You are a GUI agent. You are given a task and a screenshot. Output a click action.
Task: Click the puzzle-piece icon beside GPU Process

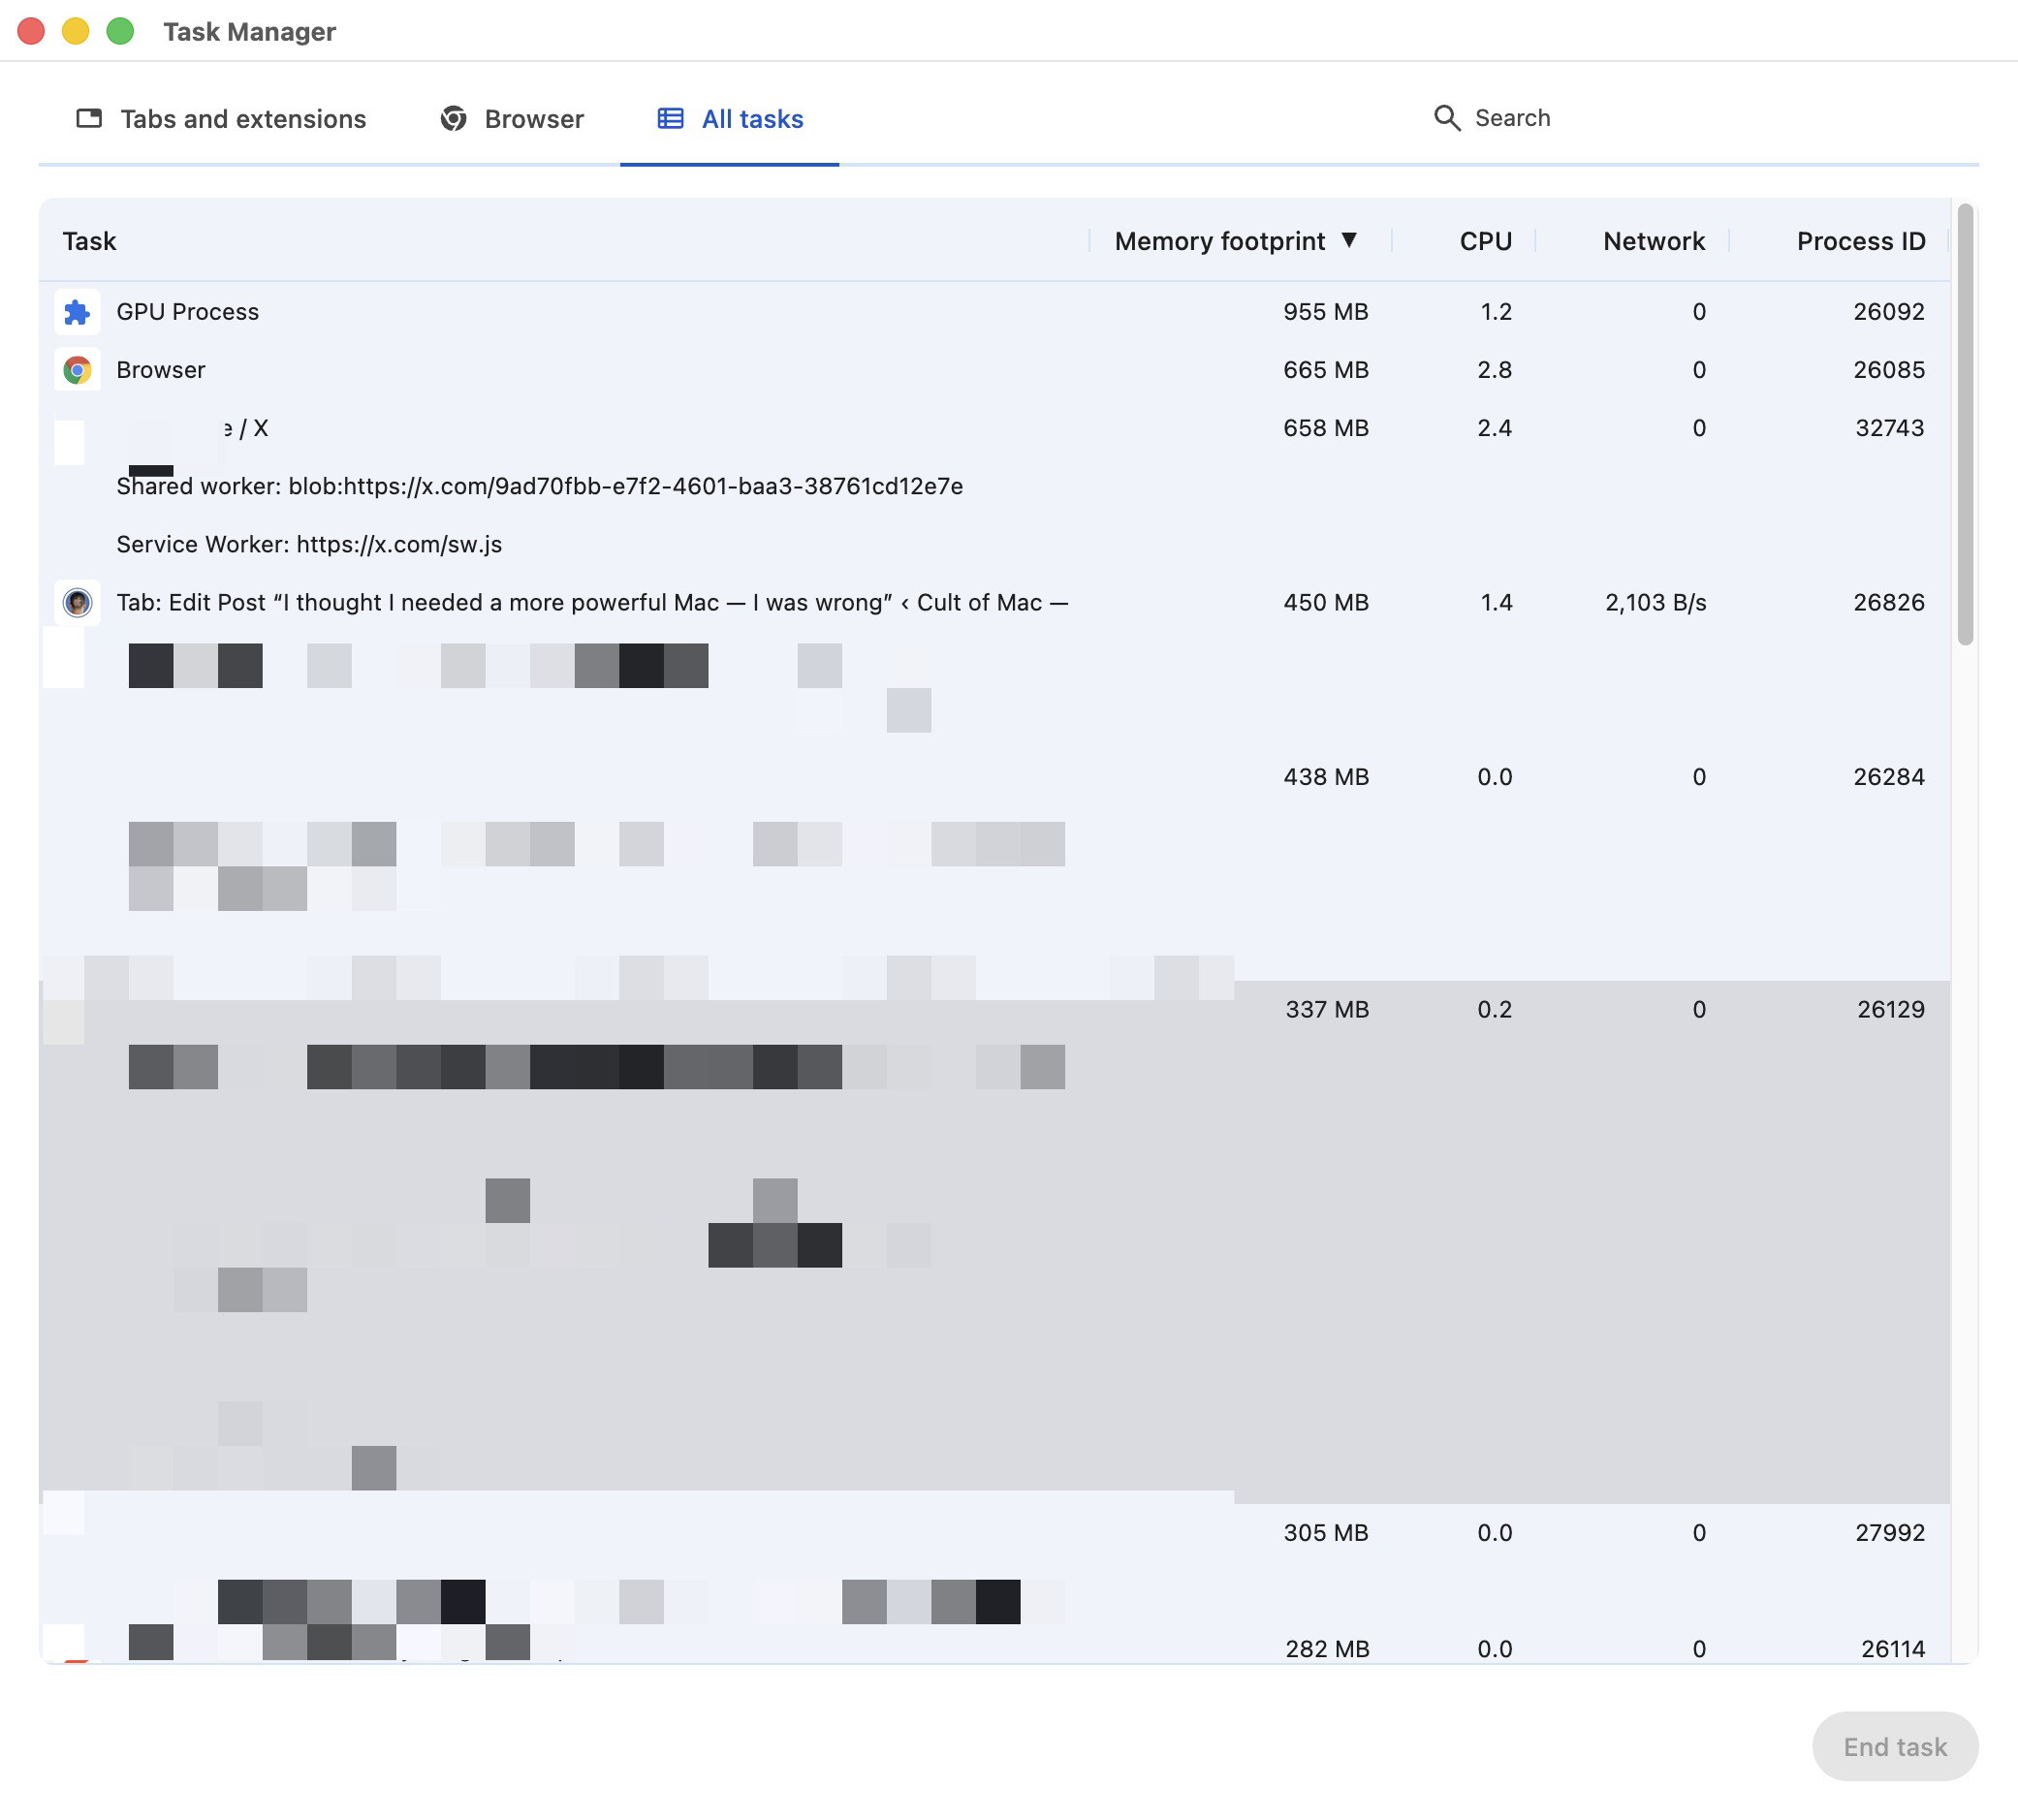coord(77,312)
